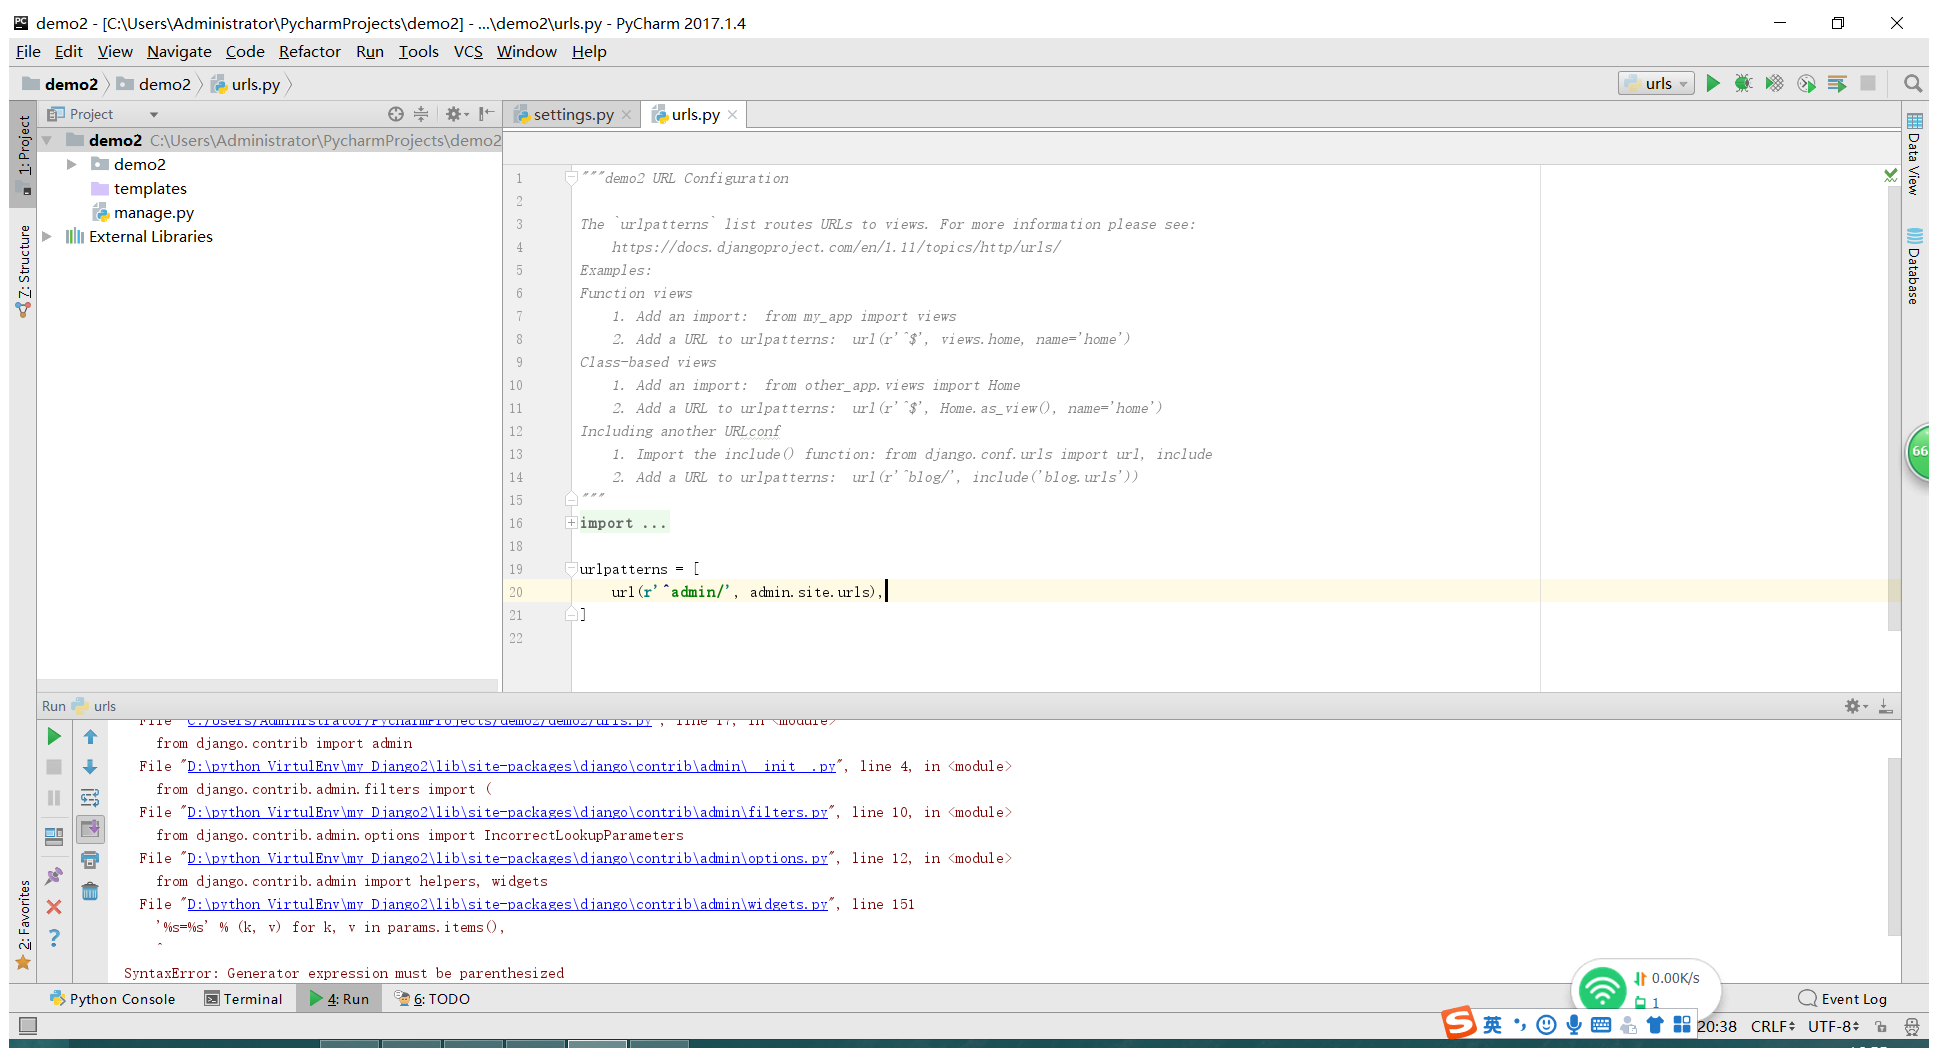Close the settings.py editor tab
Image resolution: width=1938 pixels, height=1048 pixels.
pos(626,115)
